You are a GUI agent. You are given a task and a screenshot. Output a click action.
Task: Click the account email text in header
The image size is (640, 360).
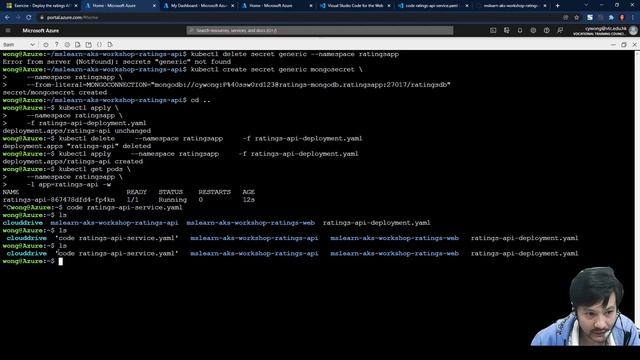[x=606, y=29]
